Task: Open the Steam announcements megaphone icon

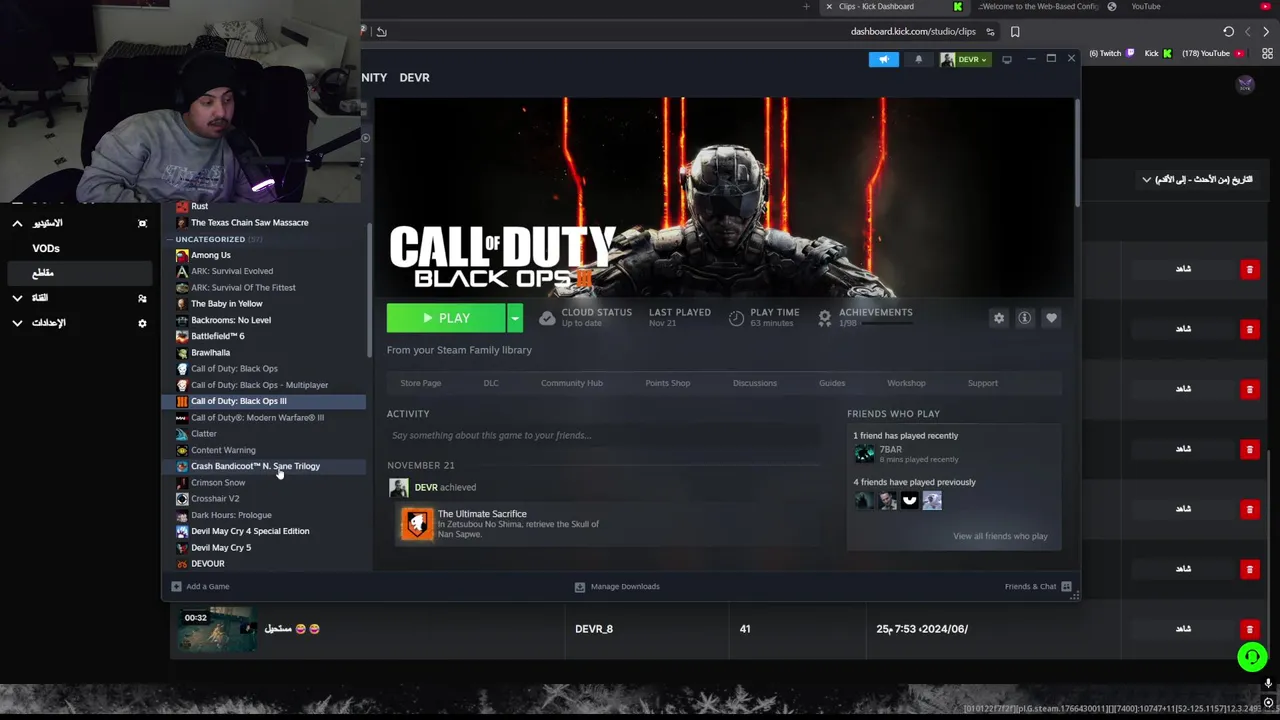Action: coord(884,59)
